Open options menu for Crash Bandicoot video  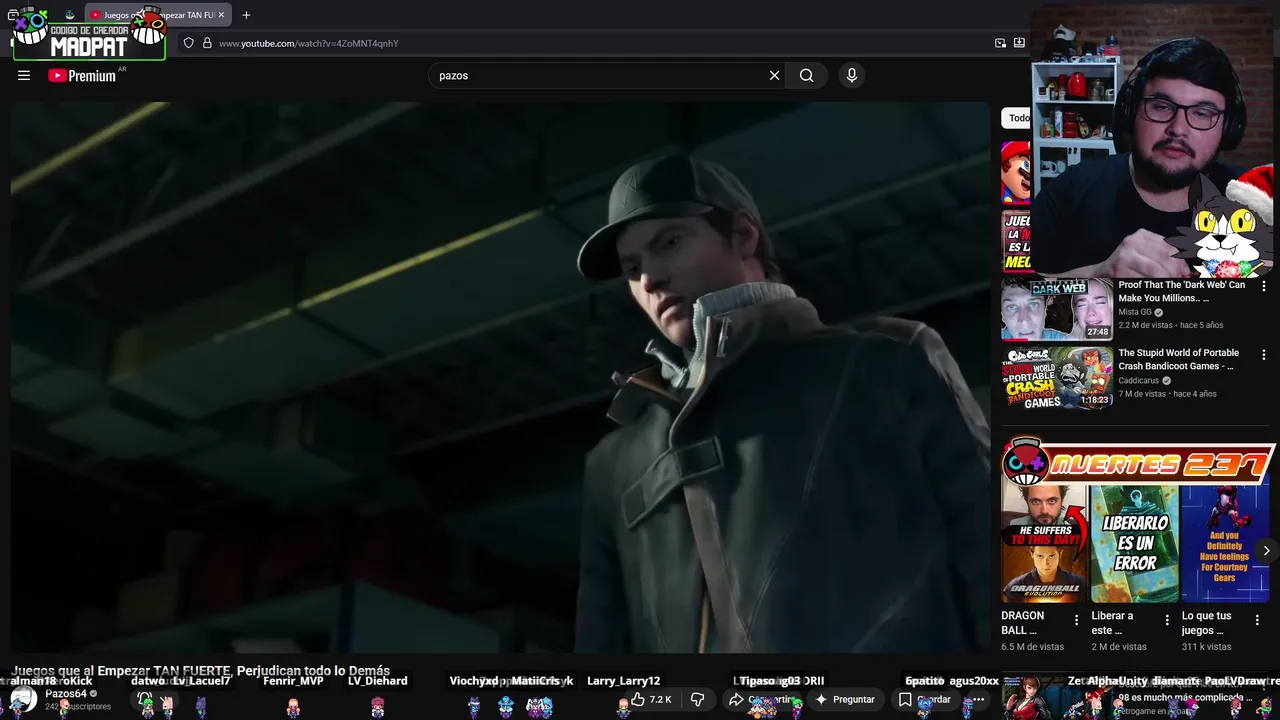[1264, 355]
